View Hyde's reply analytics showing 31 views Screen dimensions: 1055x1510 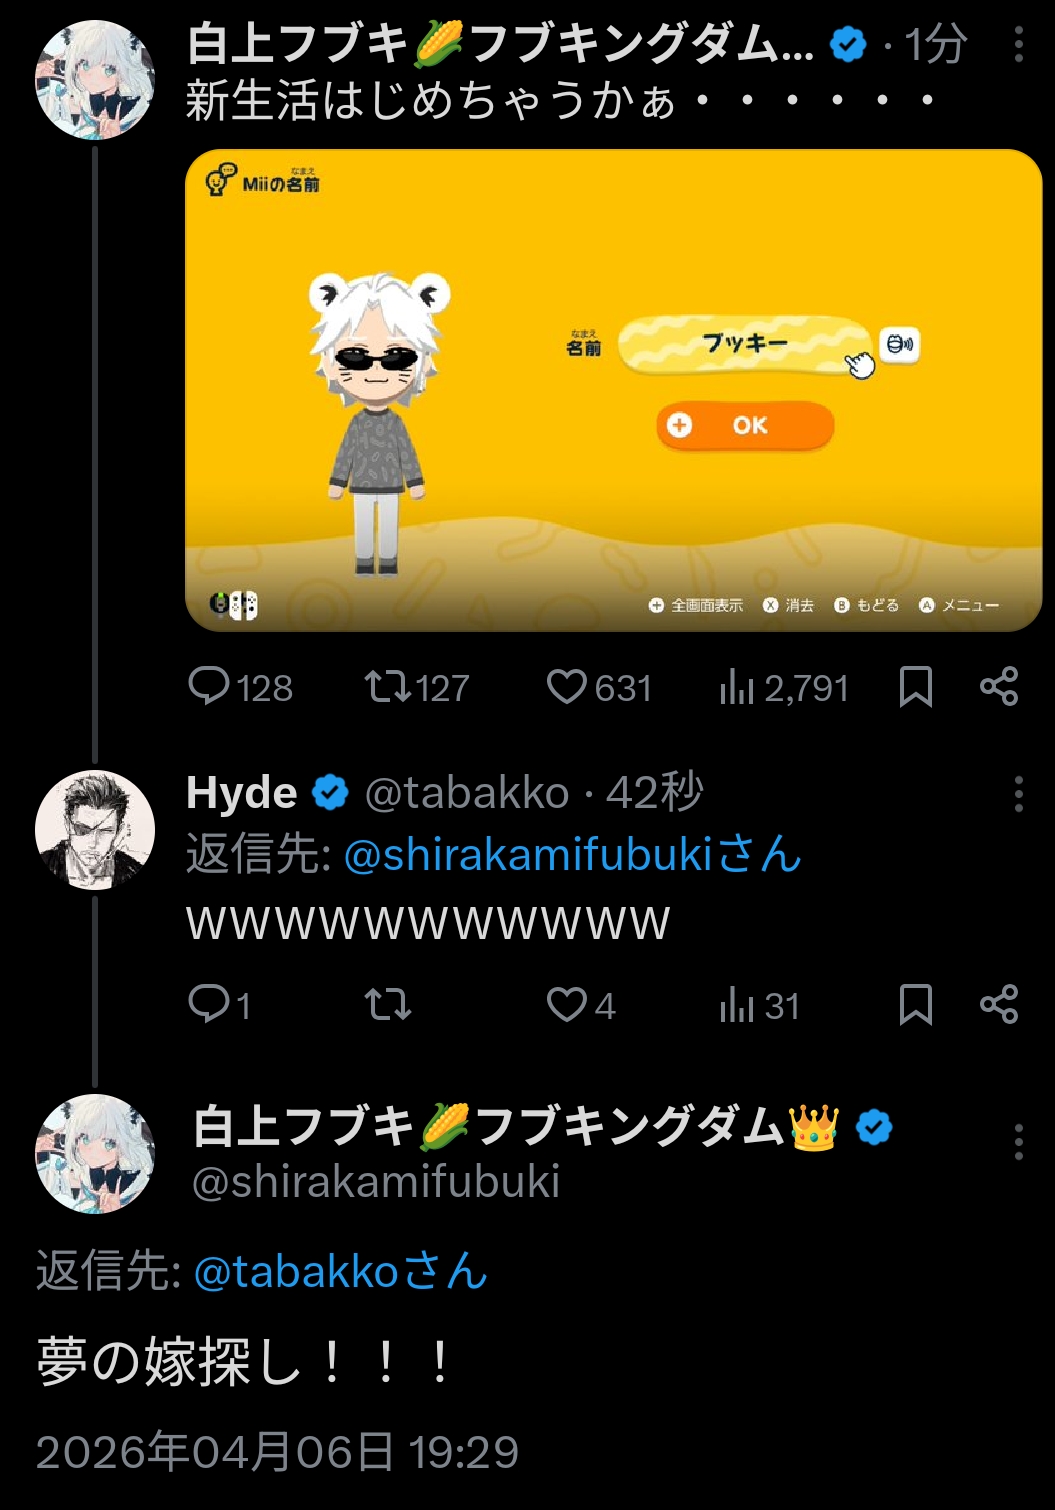tap(736, 1004)
